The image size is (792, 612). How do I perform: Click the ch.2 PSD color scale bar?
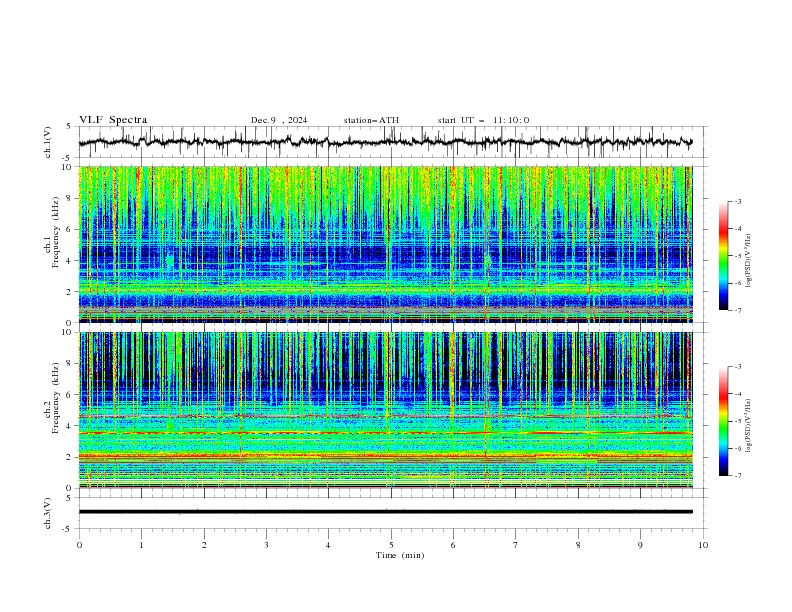tap(723, 421)
